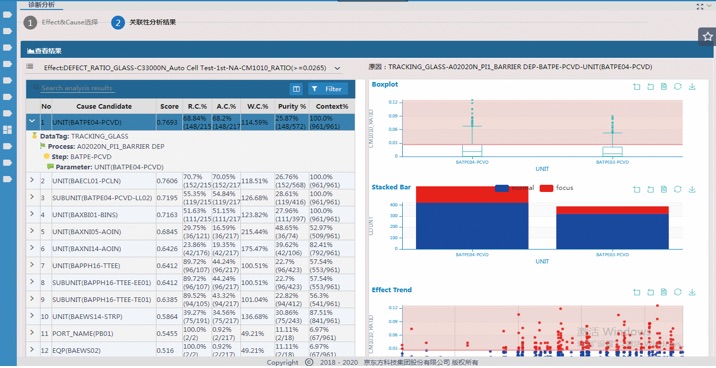Open the Boxplot data view icon
The height and width of the screenshot is (368, 716).
664,87
